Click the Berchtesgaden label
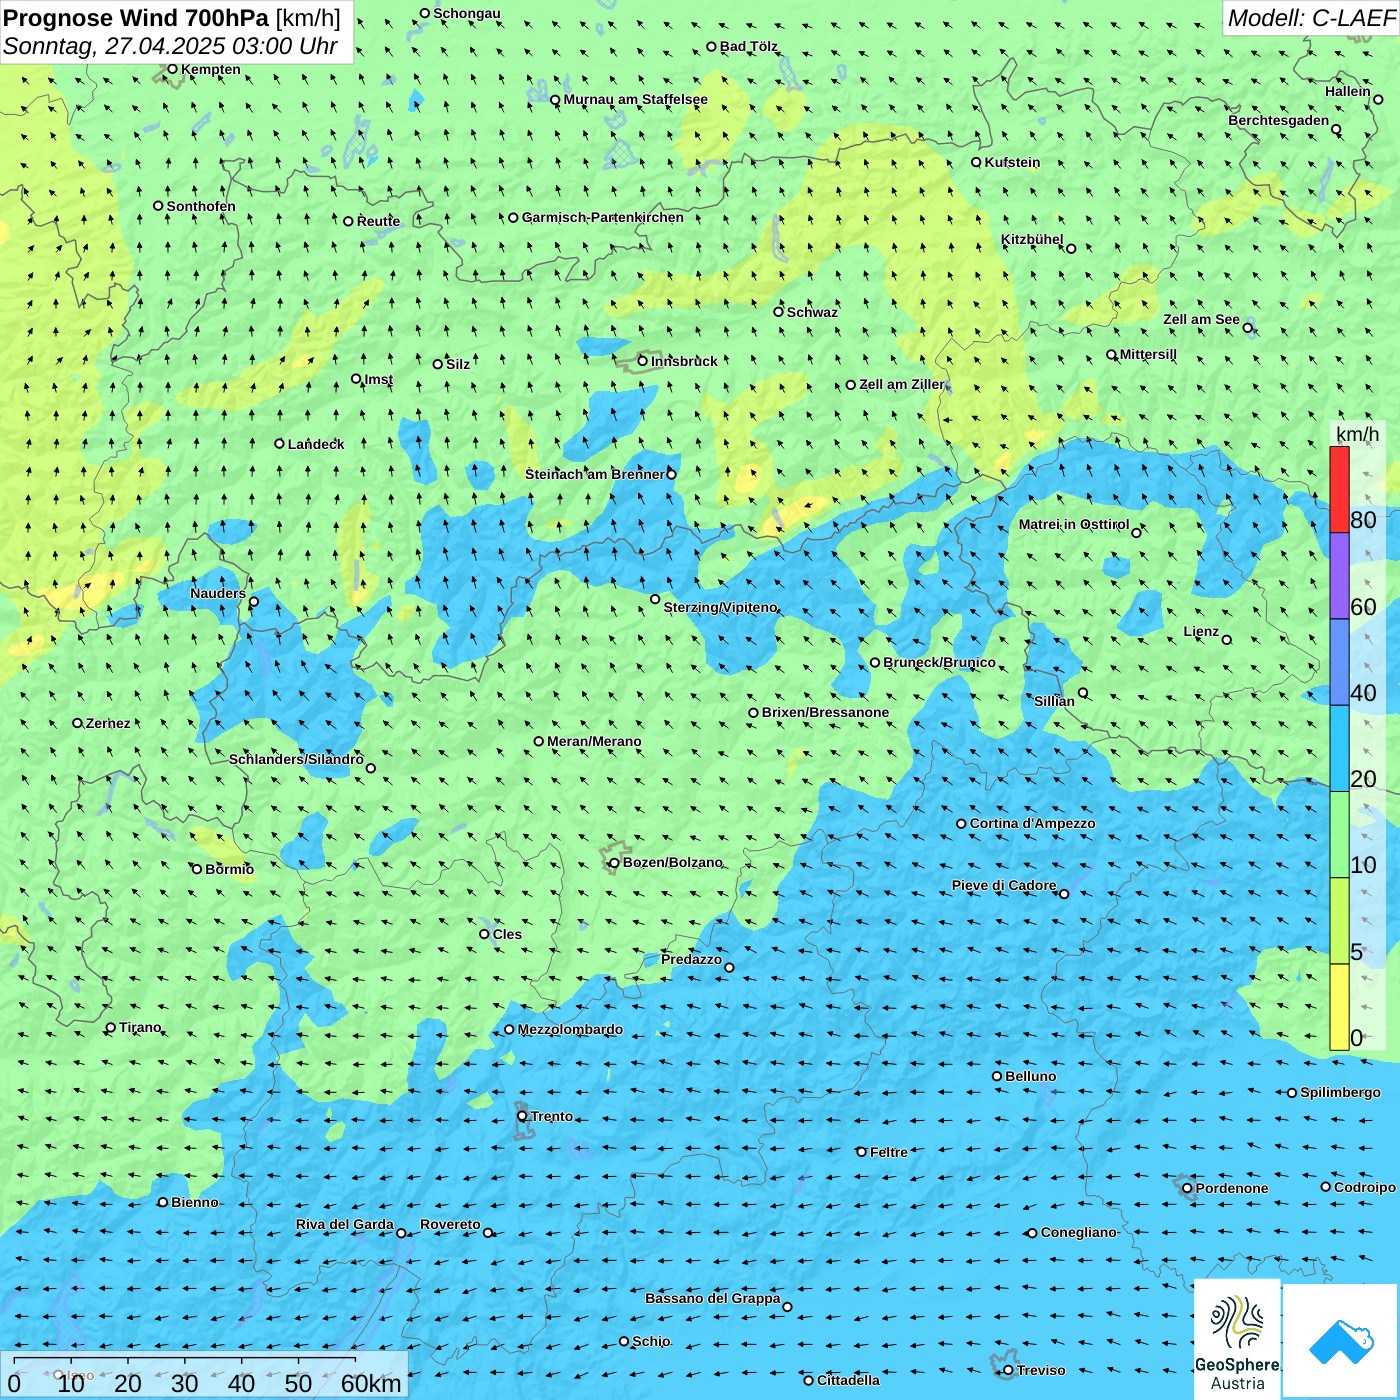The image size is (1400, 1400). [1279, 120]
